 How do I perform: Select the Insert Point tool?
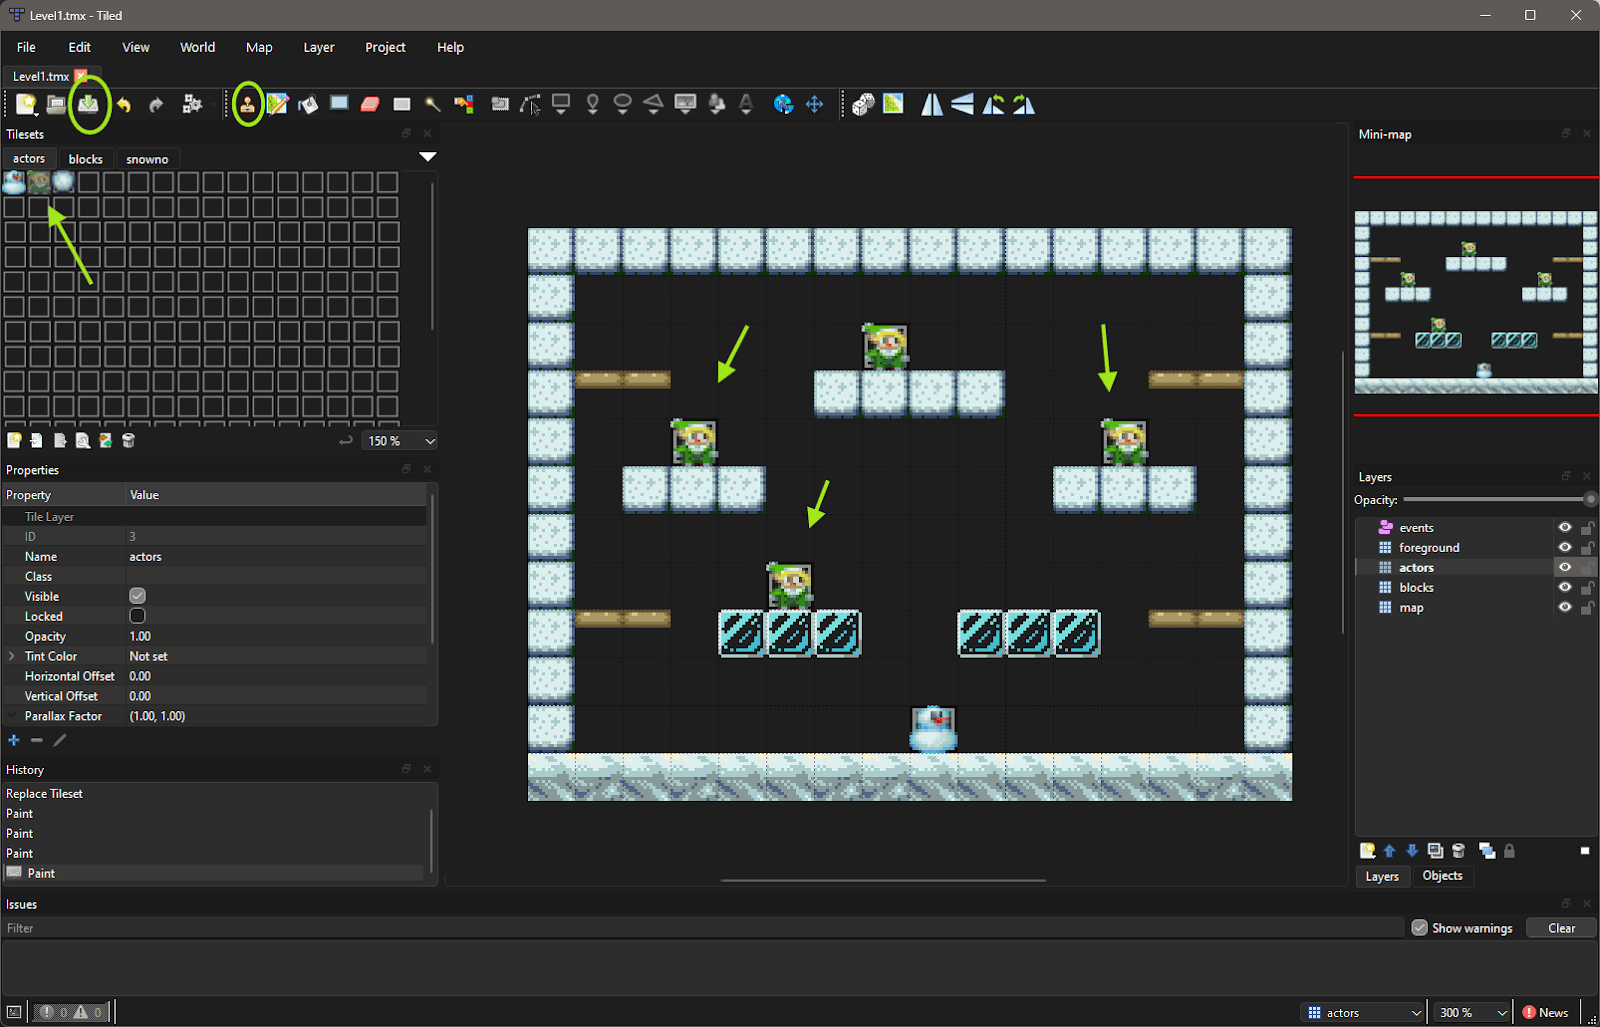coord(592,104)
